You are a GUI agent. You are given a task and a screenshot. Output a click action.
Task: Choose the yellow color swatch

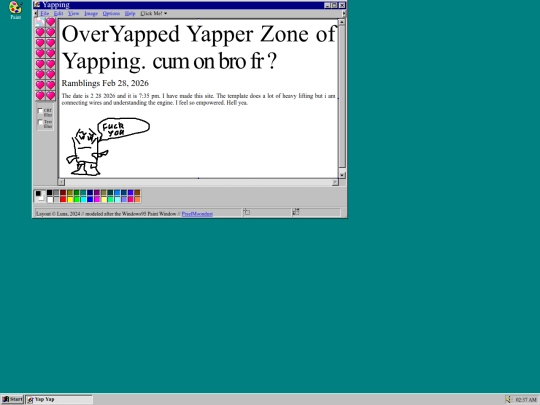[x=70, y=199]
